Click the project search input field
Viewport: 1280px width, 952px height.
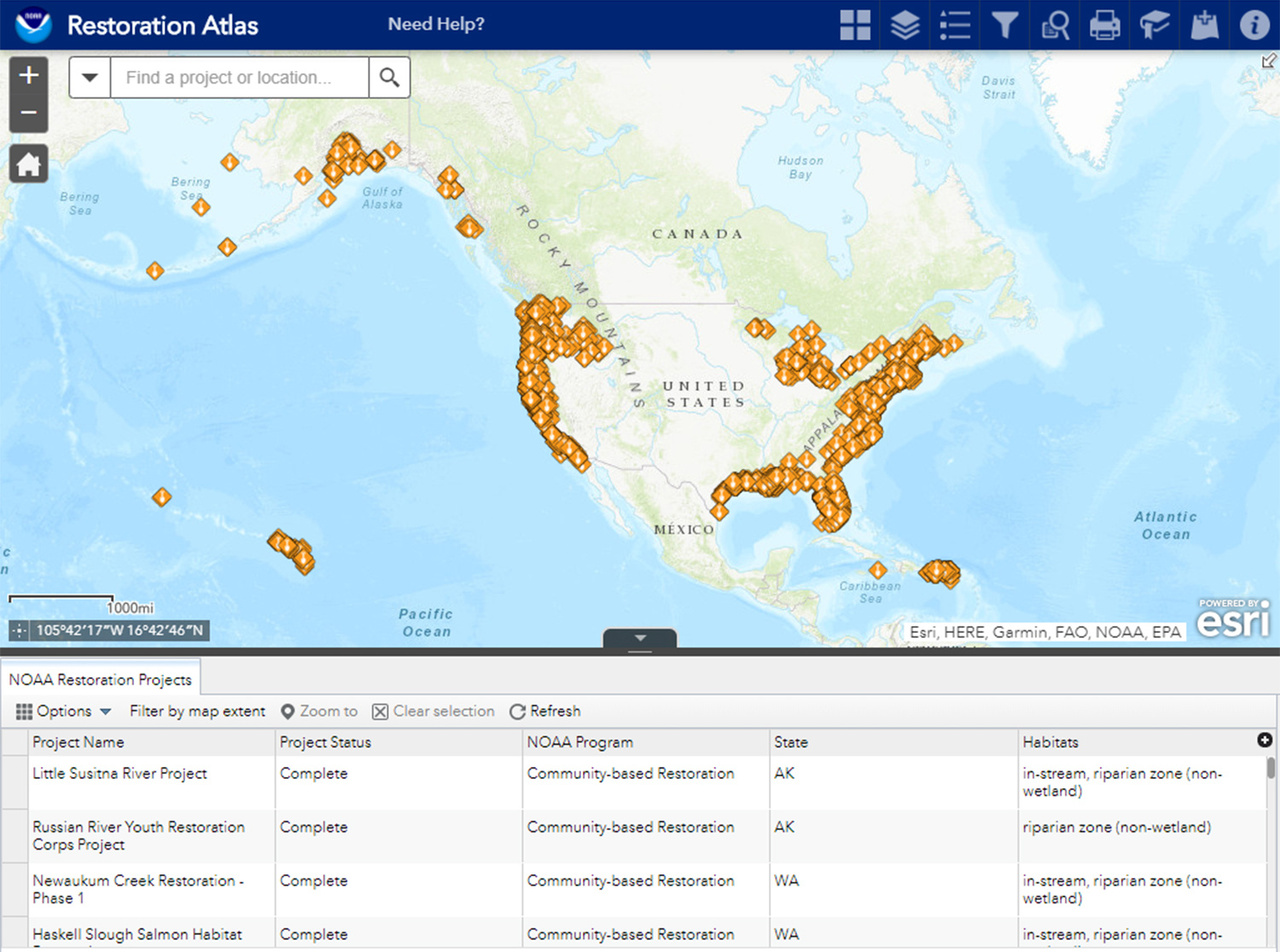[238, 77]
